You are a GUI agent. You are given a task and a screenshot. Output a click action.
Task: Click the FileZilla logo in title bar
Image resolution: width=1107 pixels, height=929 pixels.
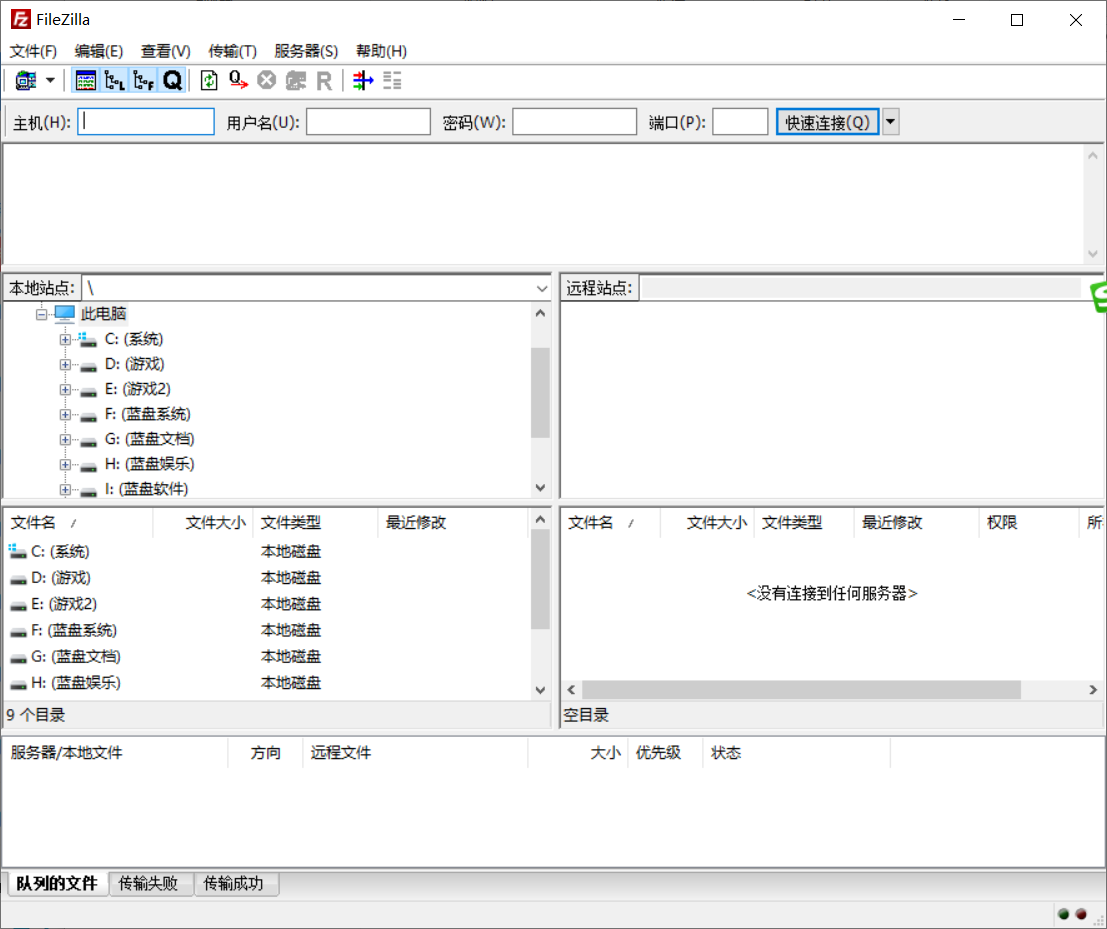[20, 19]
